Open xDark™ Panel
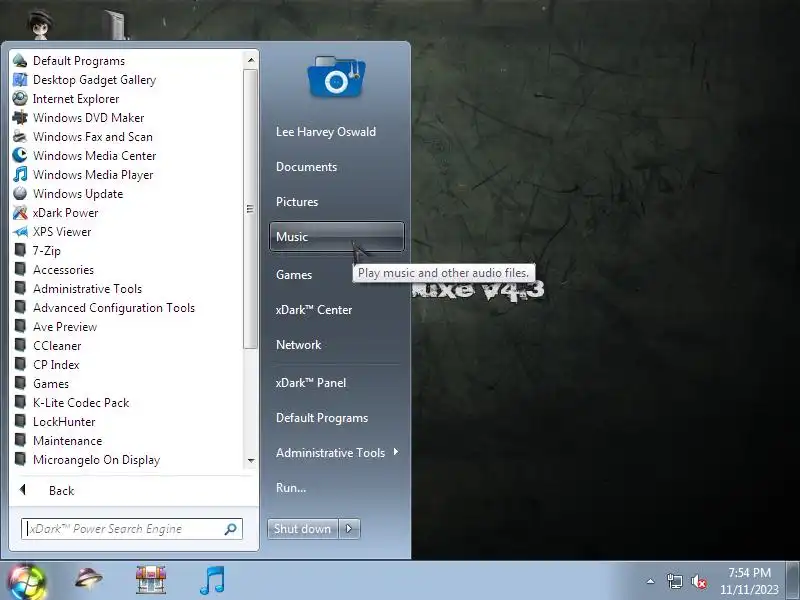 337,383
